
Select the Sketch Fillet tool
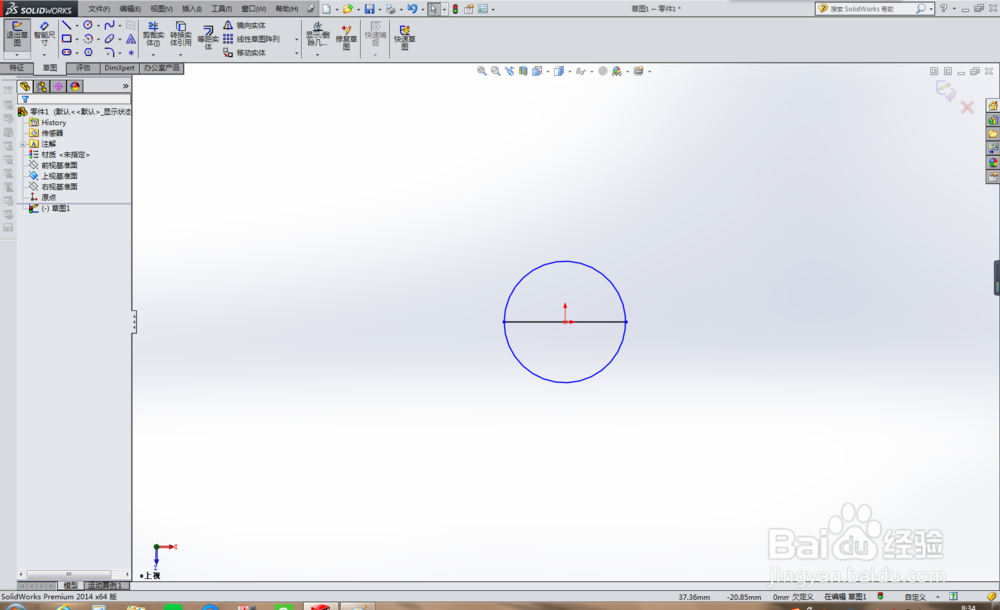point(109,52)
